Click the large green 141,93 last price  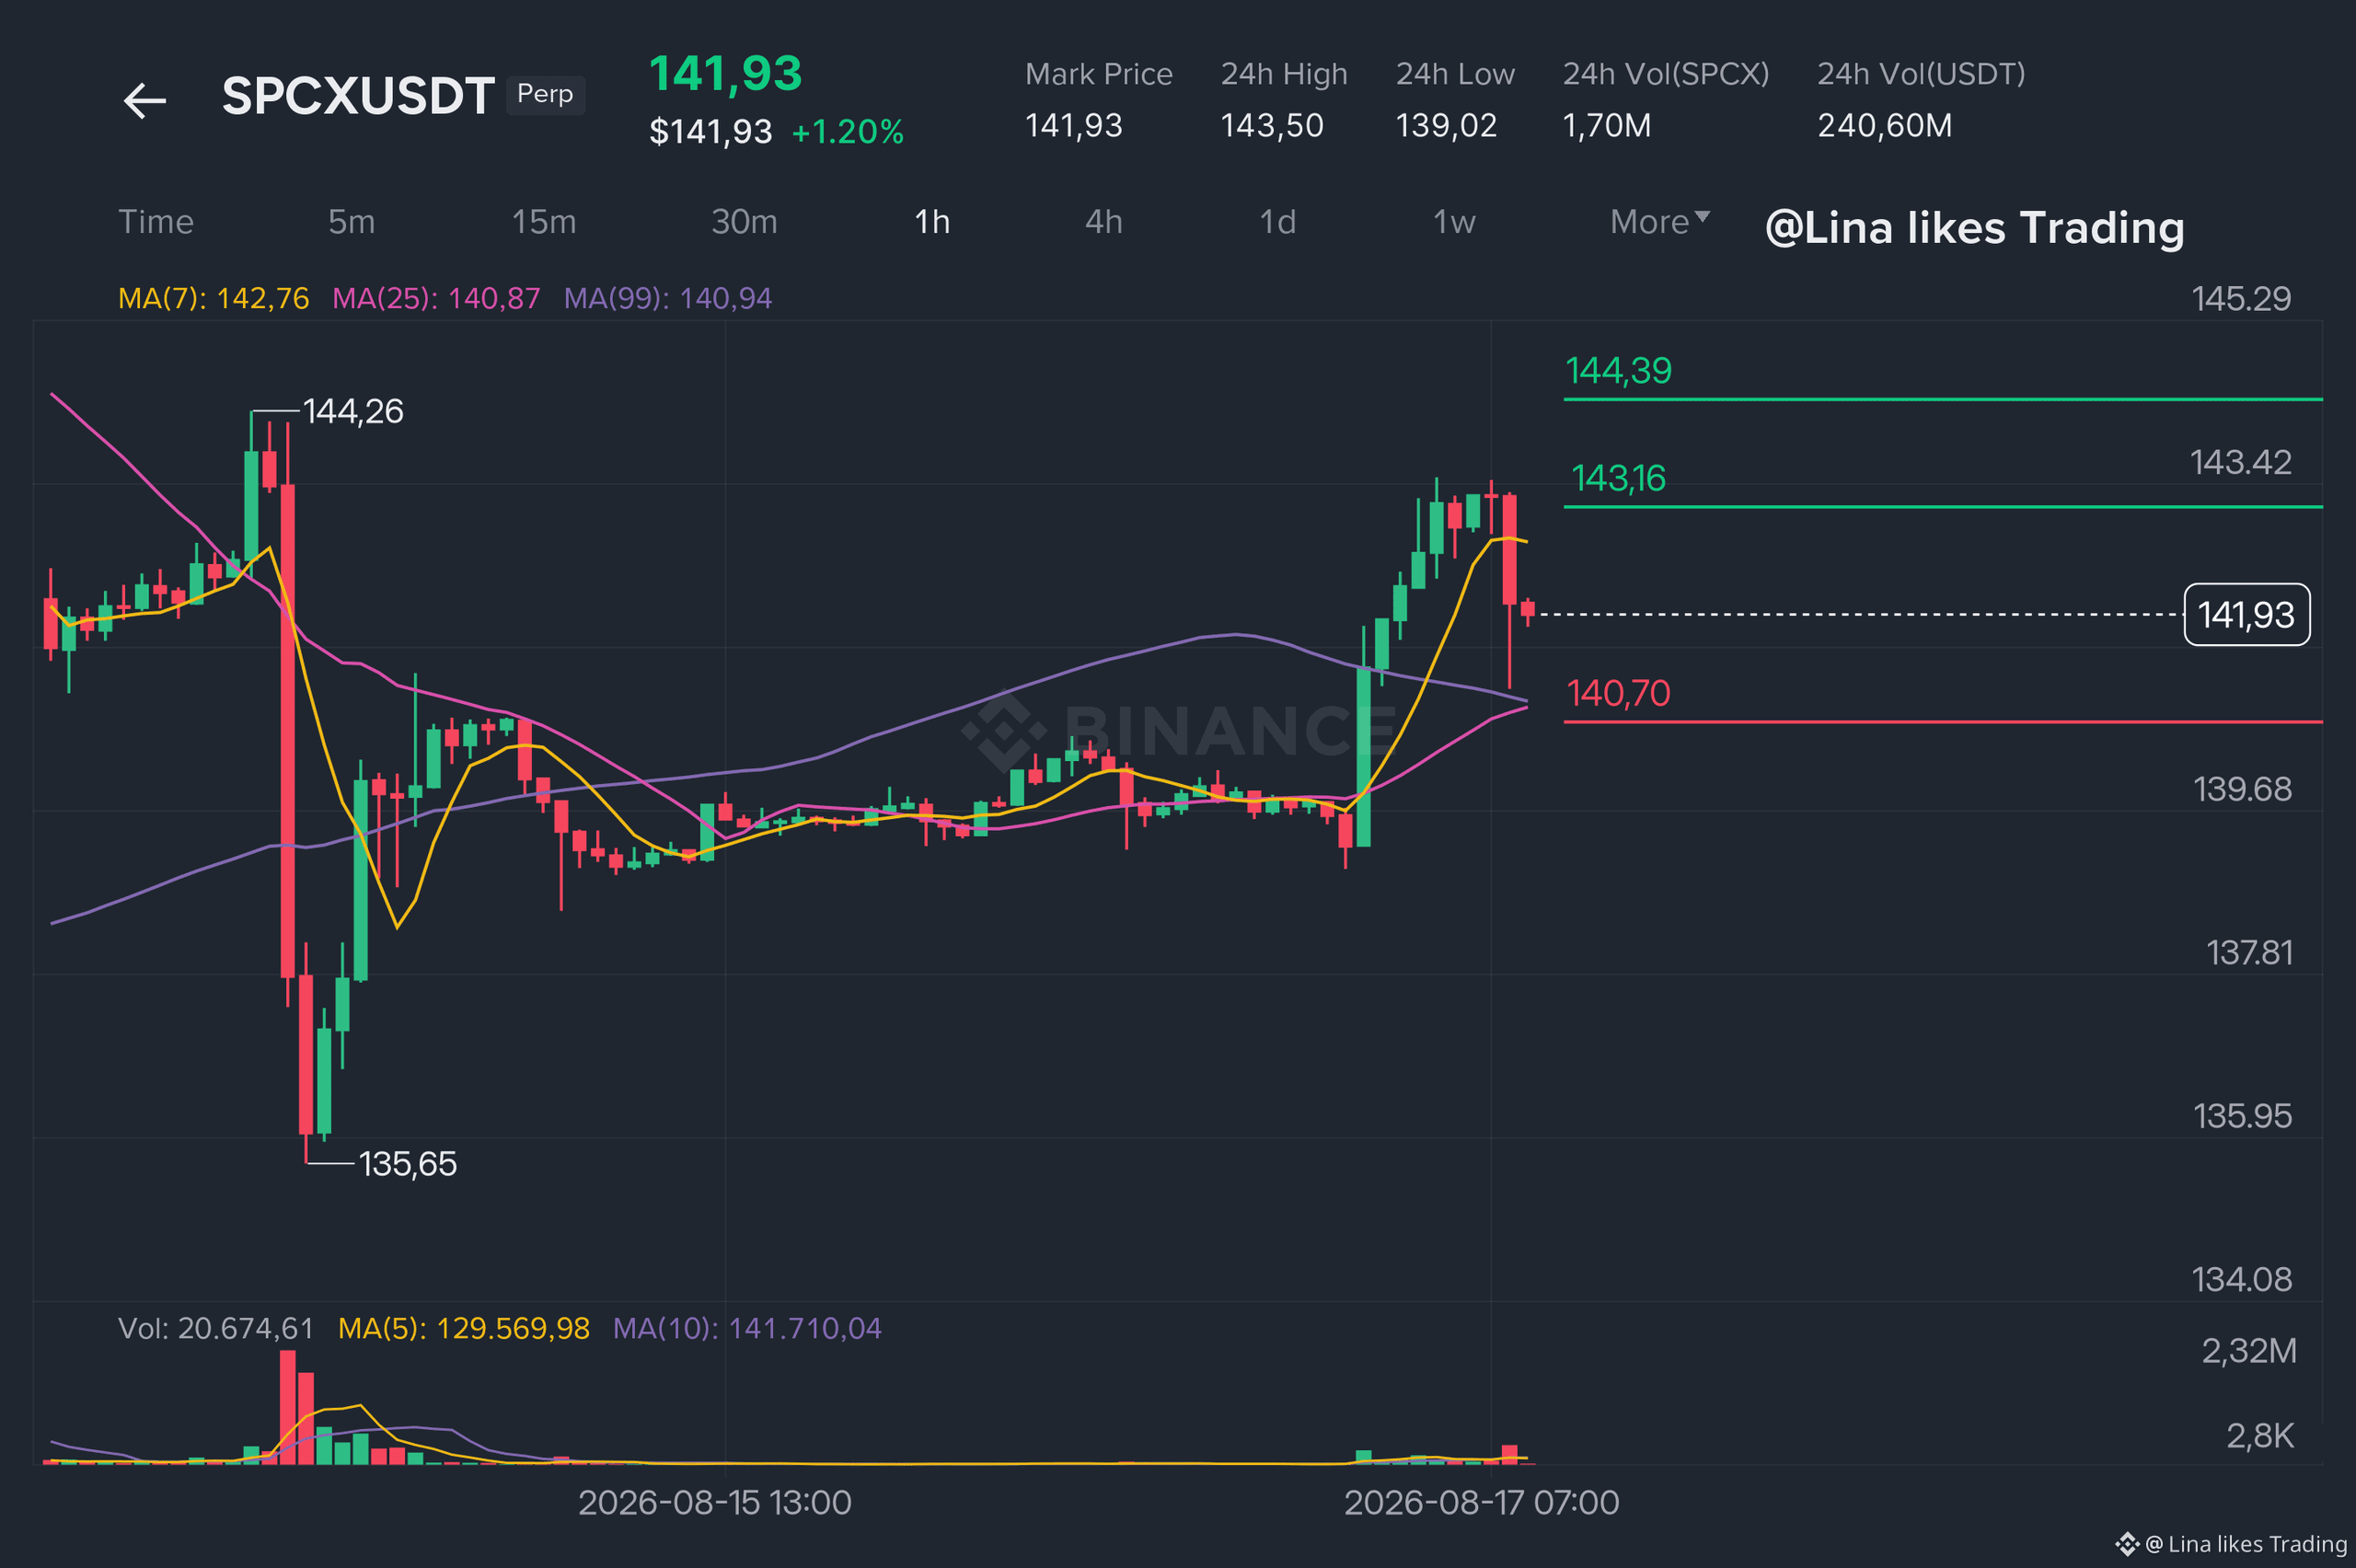[726, 74]
